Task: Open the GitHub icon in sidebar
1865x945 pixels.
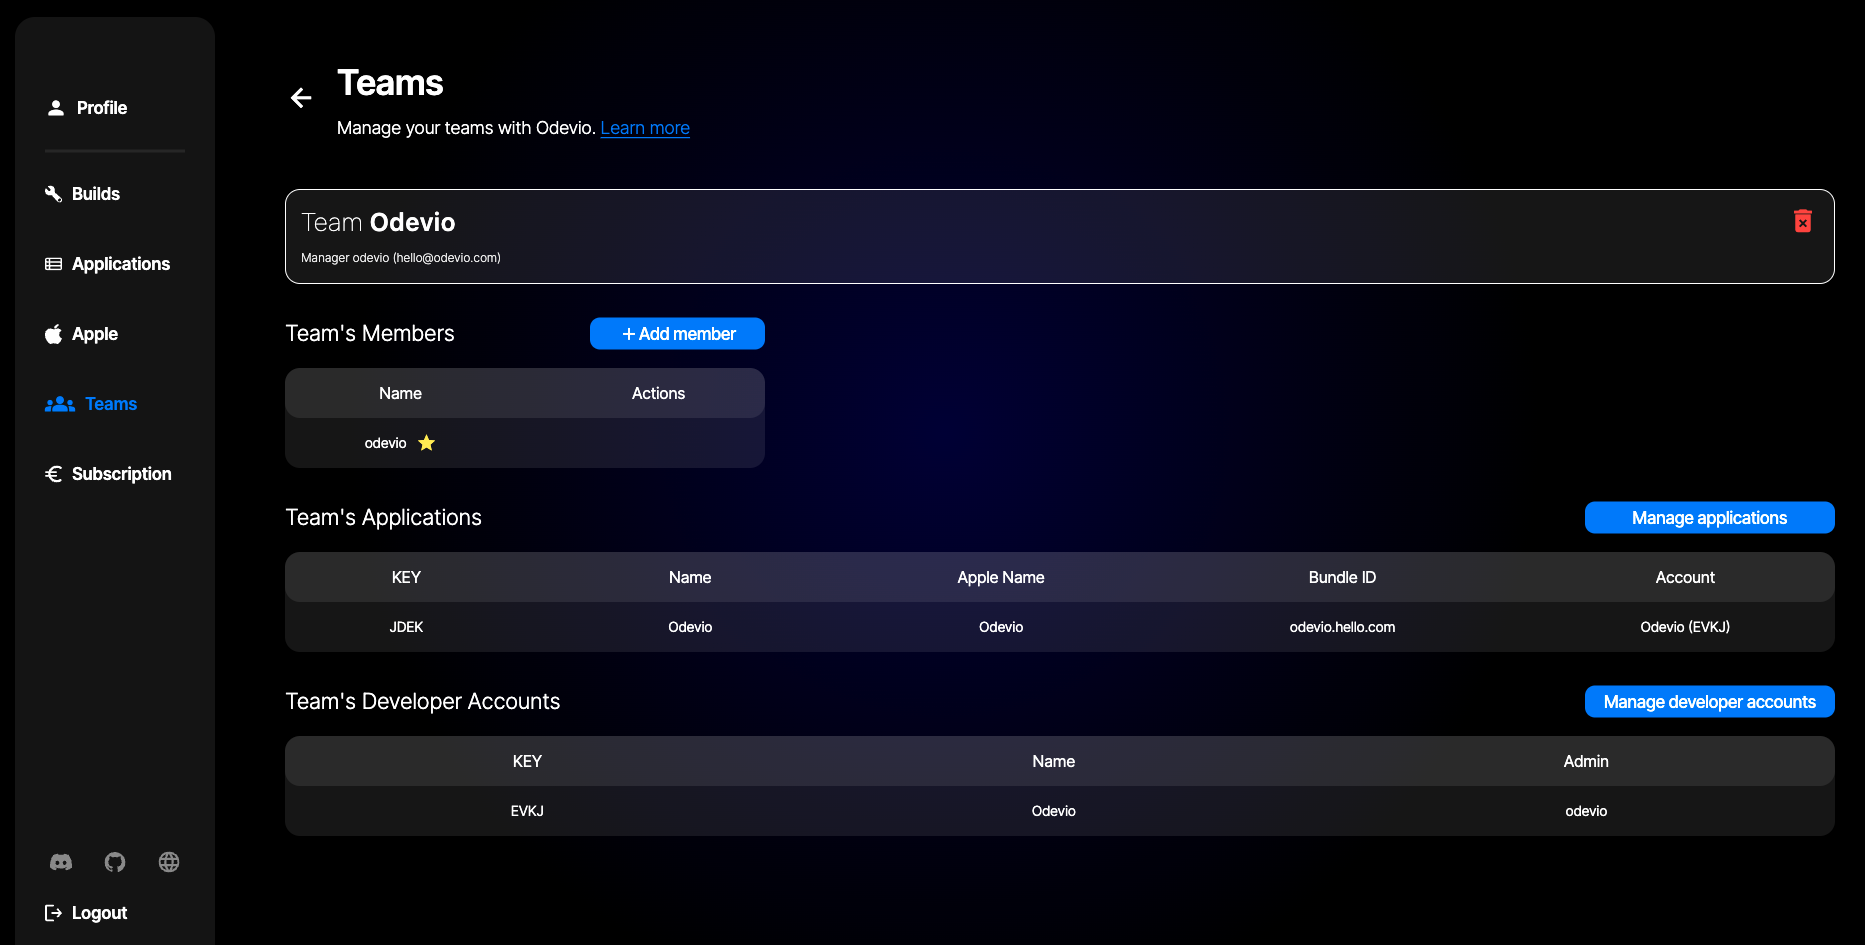Action: click(115, 862)
